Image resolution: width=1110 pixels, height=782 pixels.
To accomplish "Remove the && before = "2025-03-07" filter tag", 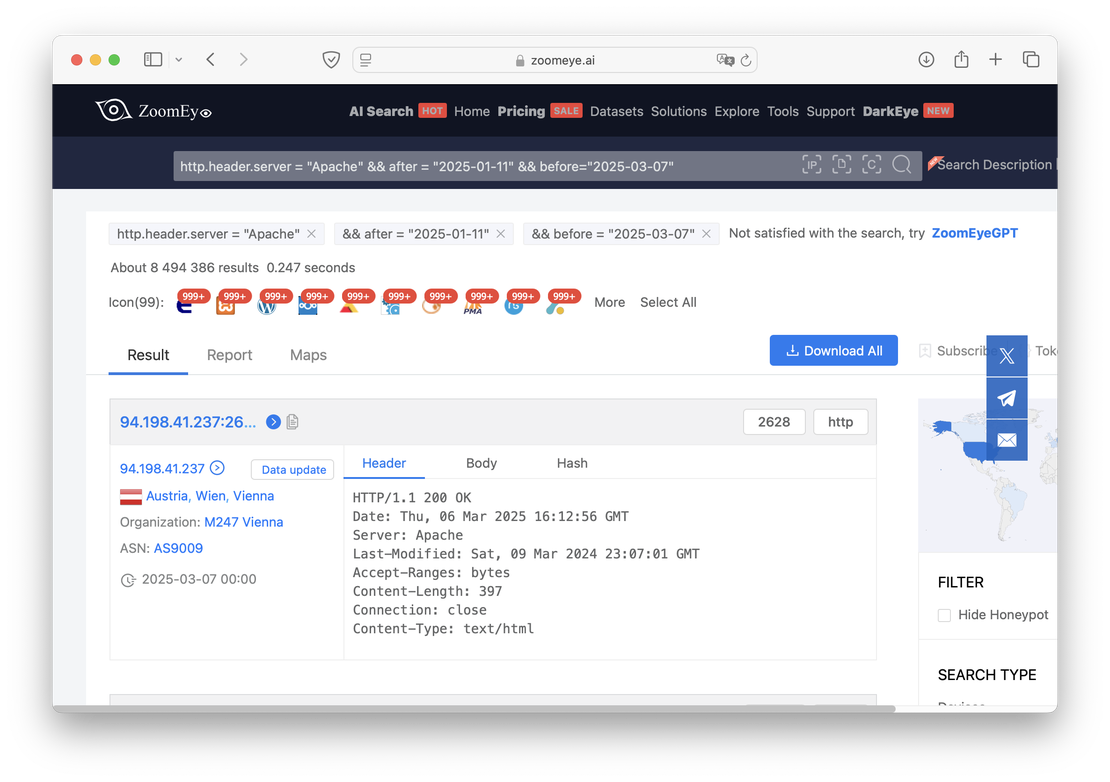I will tap(706, 234).
